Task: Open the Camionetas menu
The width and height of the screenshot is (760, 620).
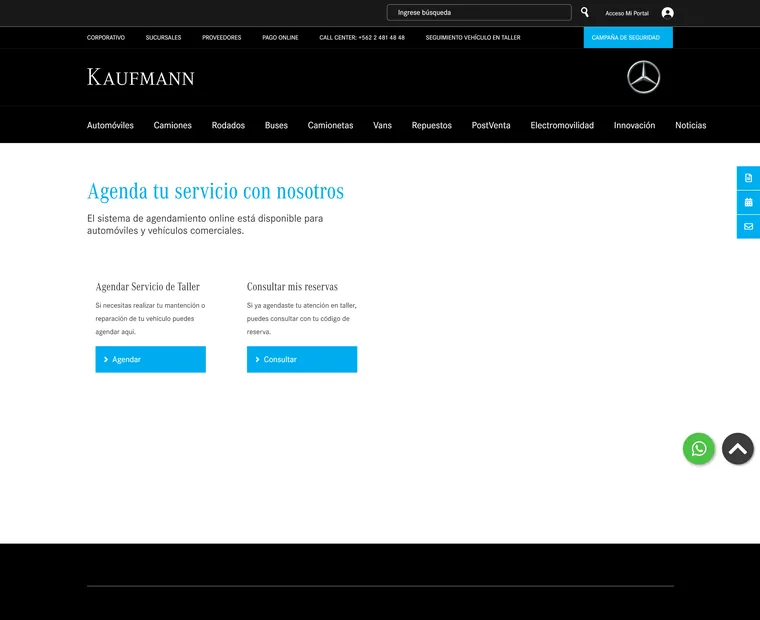Action: (330, 125)
